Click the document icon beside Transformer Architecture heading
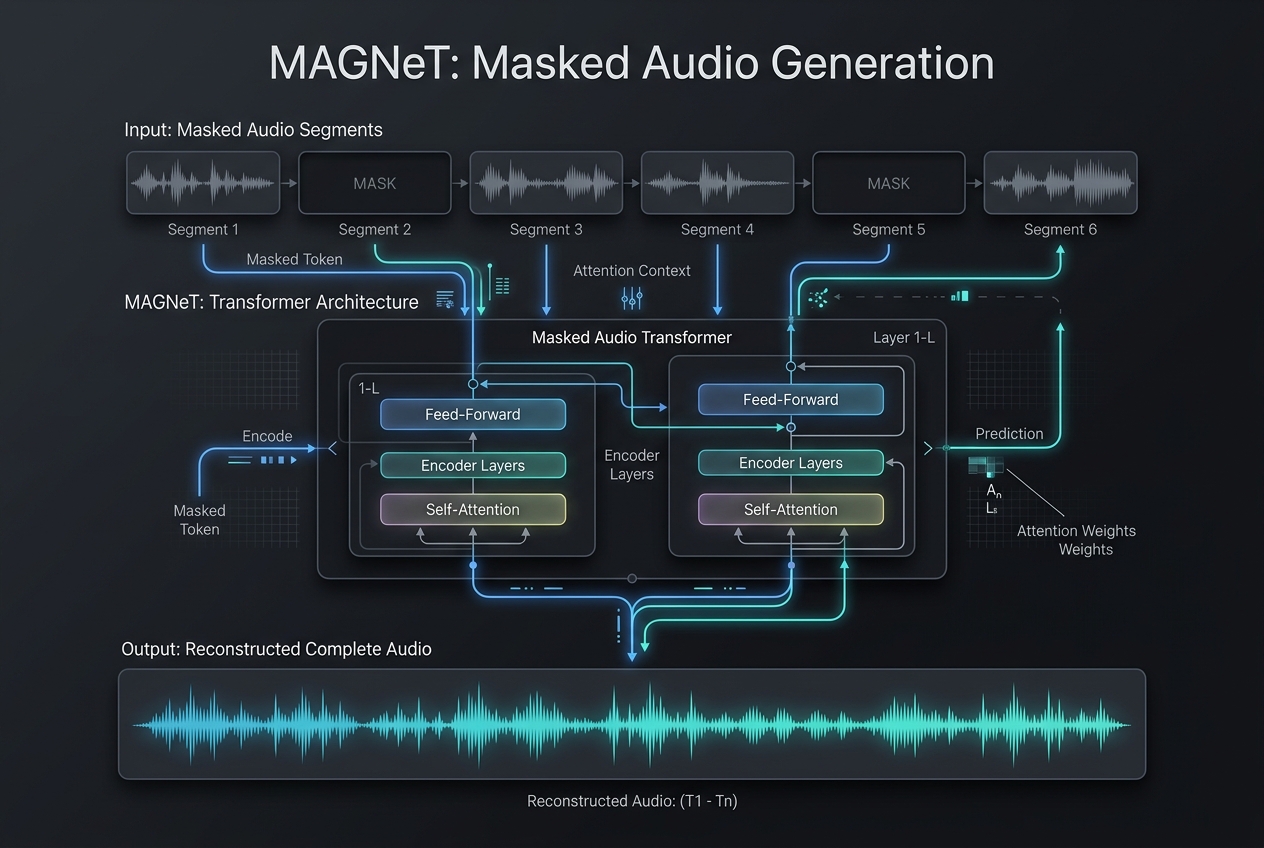Screen dimensions: 1264x848 tap(445, 300)
